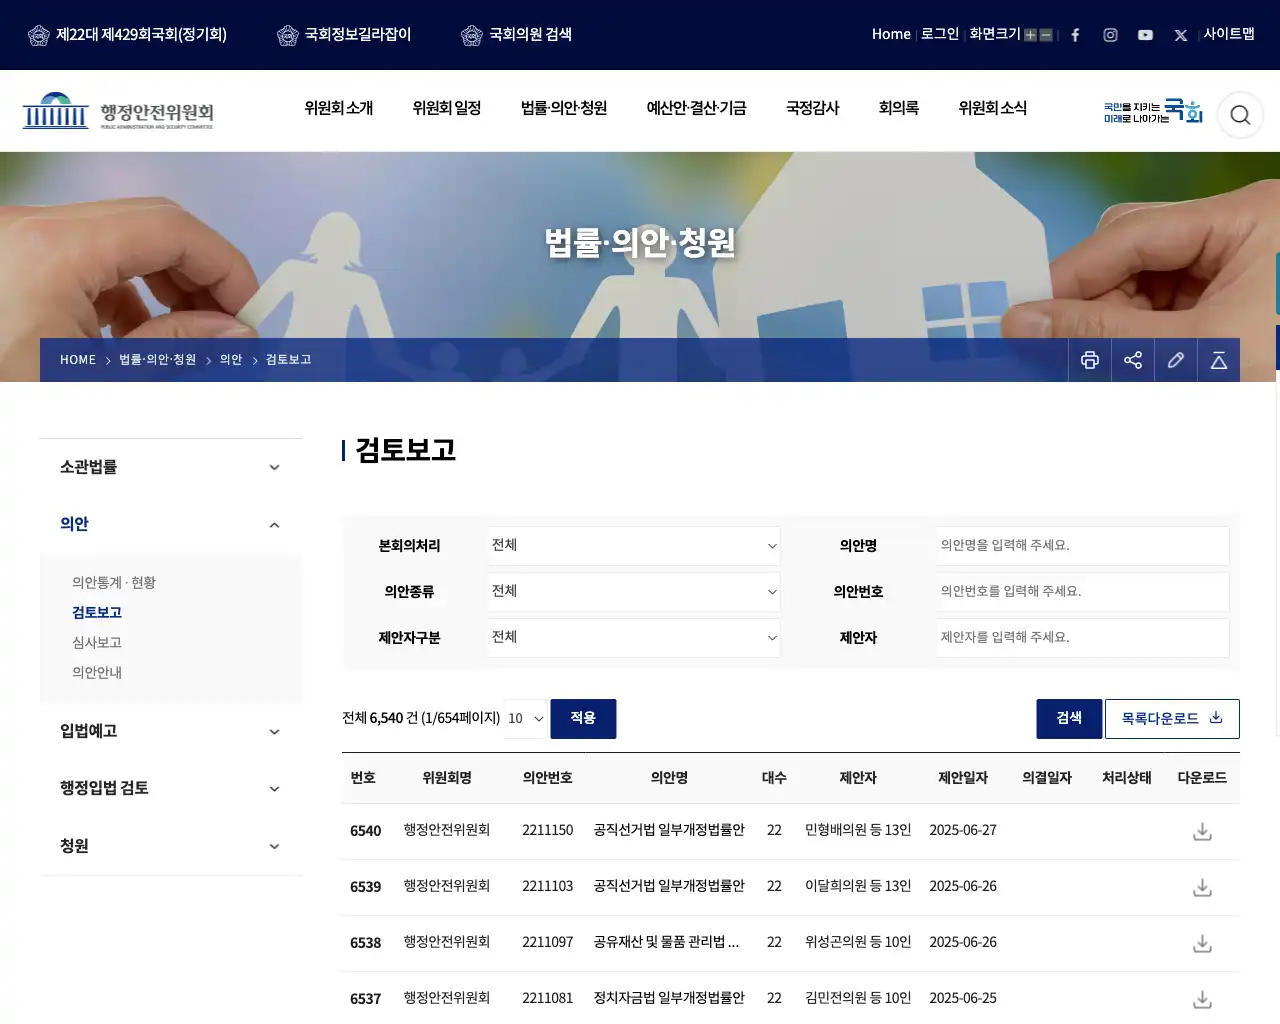Open 예산안·결산·기금 menu
This screenshot has height=1024, width=1280.
(x=697, y=108)
